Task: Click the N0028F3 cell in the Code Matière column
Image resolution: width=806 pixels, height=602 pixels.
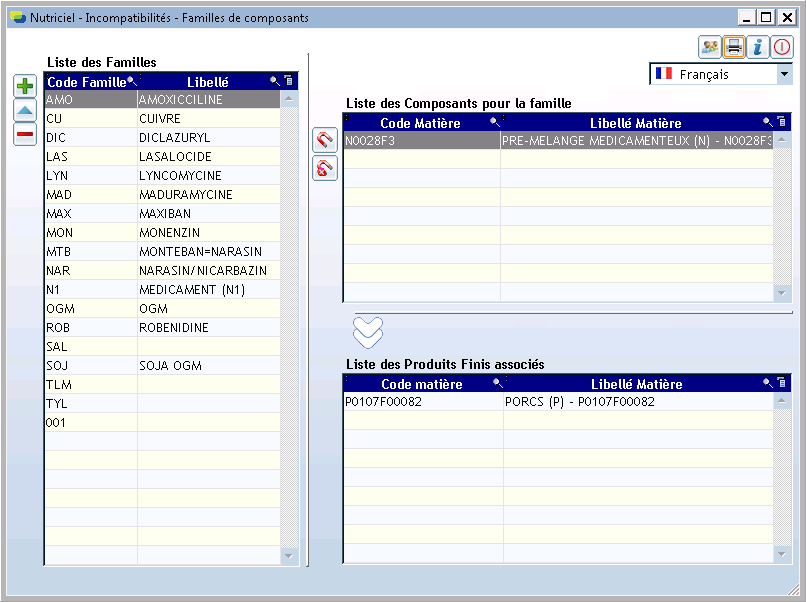Action: [422, 140]
